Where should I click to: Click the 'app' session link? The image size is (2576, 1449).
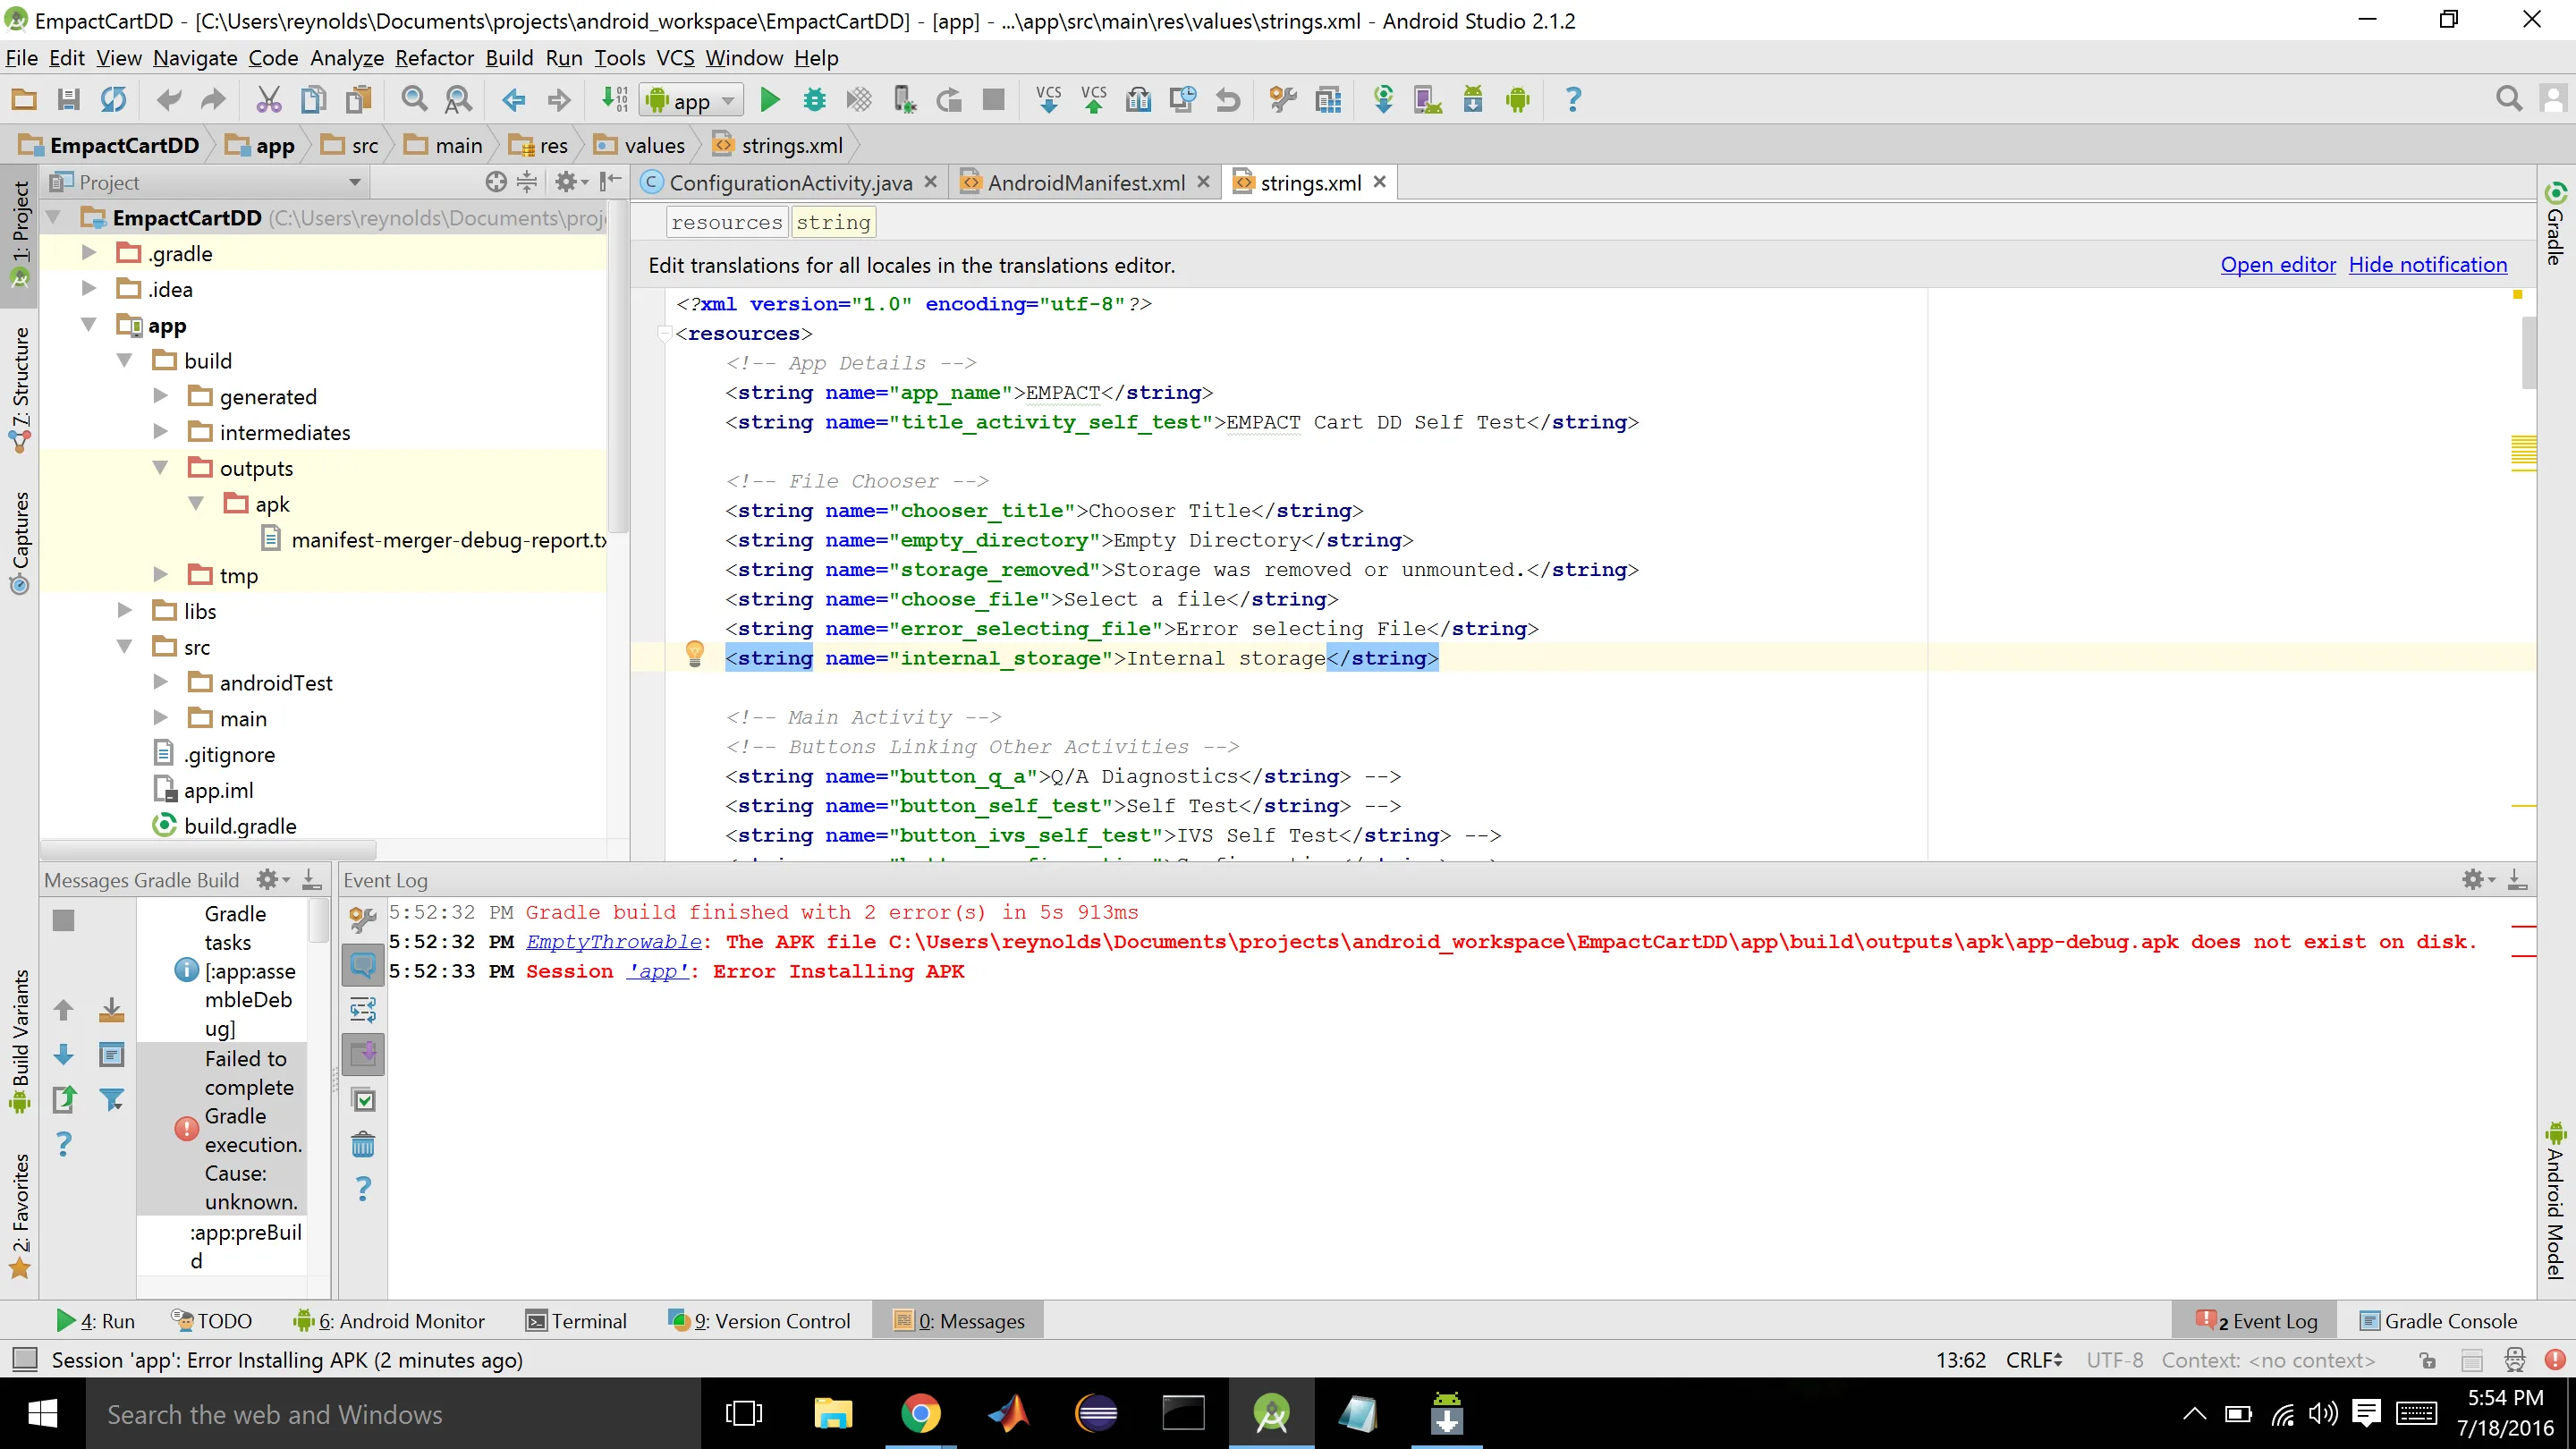[x=657, y=971]
